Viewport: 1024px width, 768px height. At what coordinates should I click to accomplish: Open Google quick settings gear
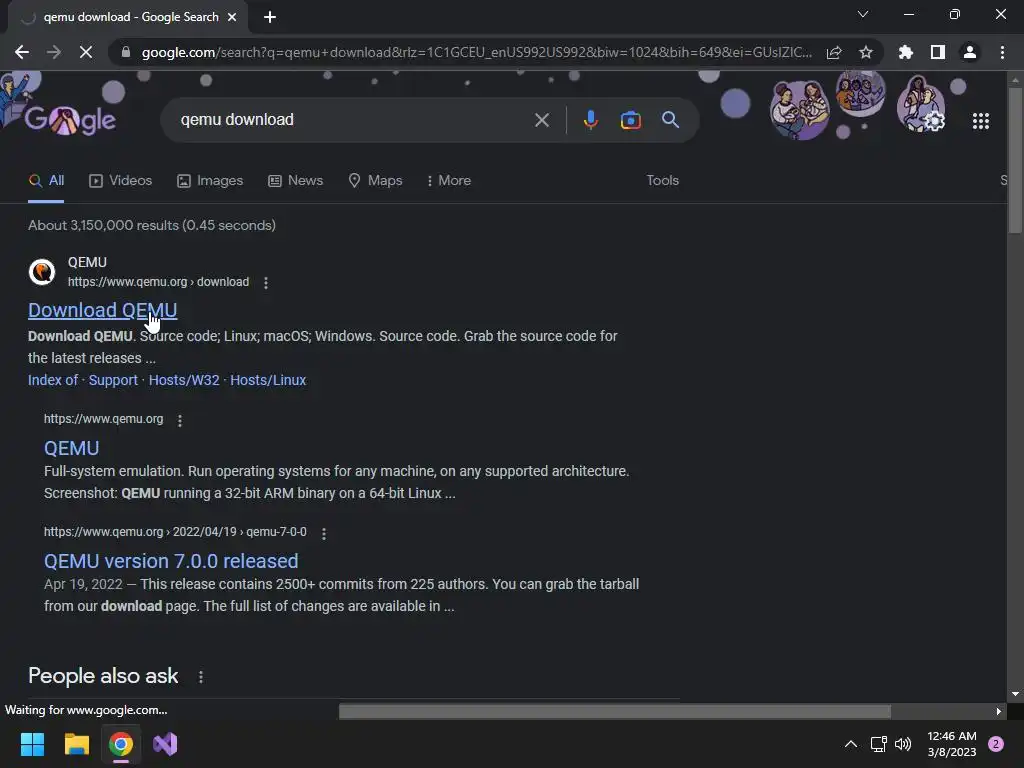pos(935,121)
